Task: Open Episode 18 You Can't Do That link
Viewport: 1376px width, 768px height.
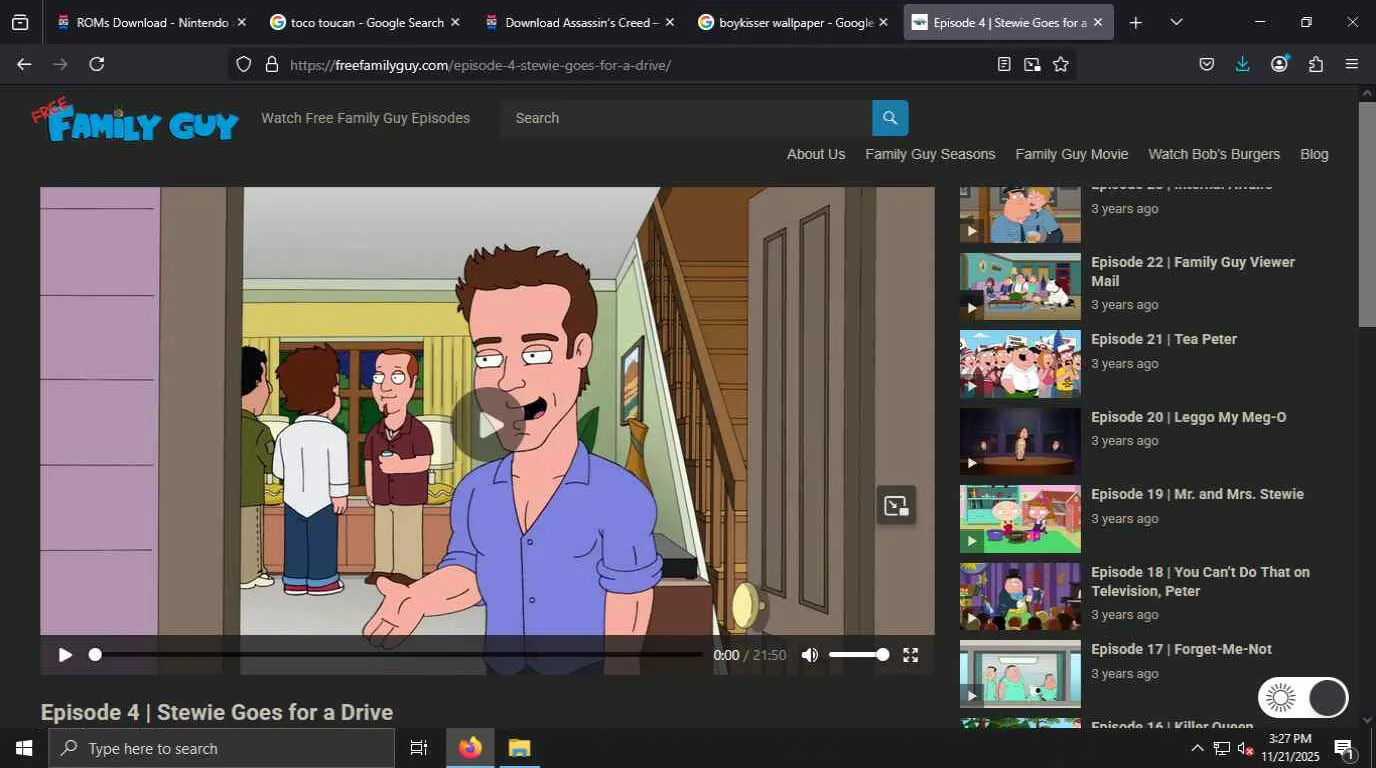Action: [x=1200, y=581]
